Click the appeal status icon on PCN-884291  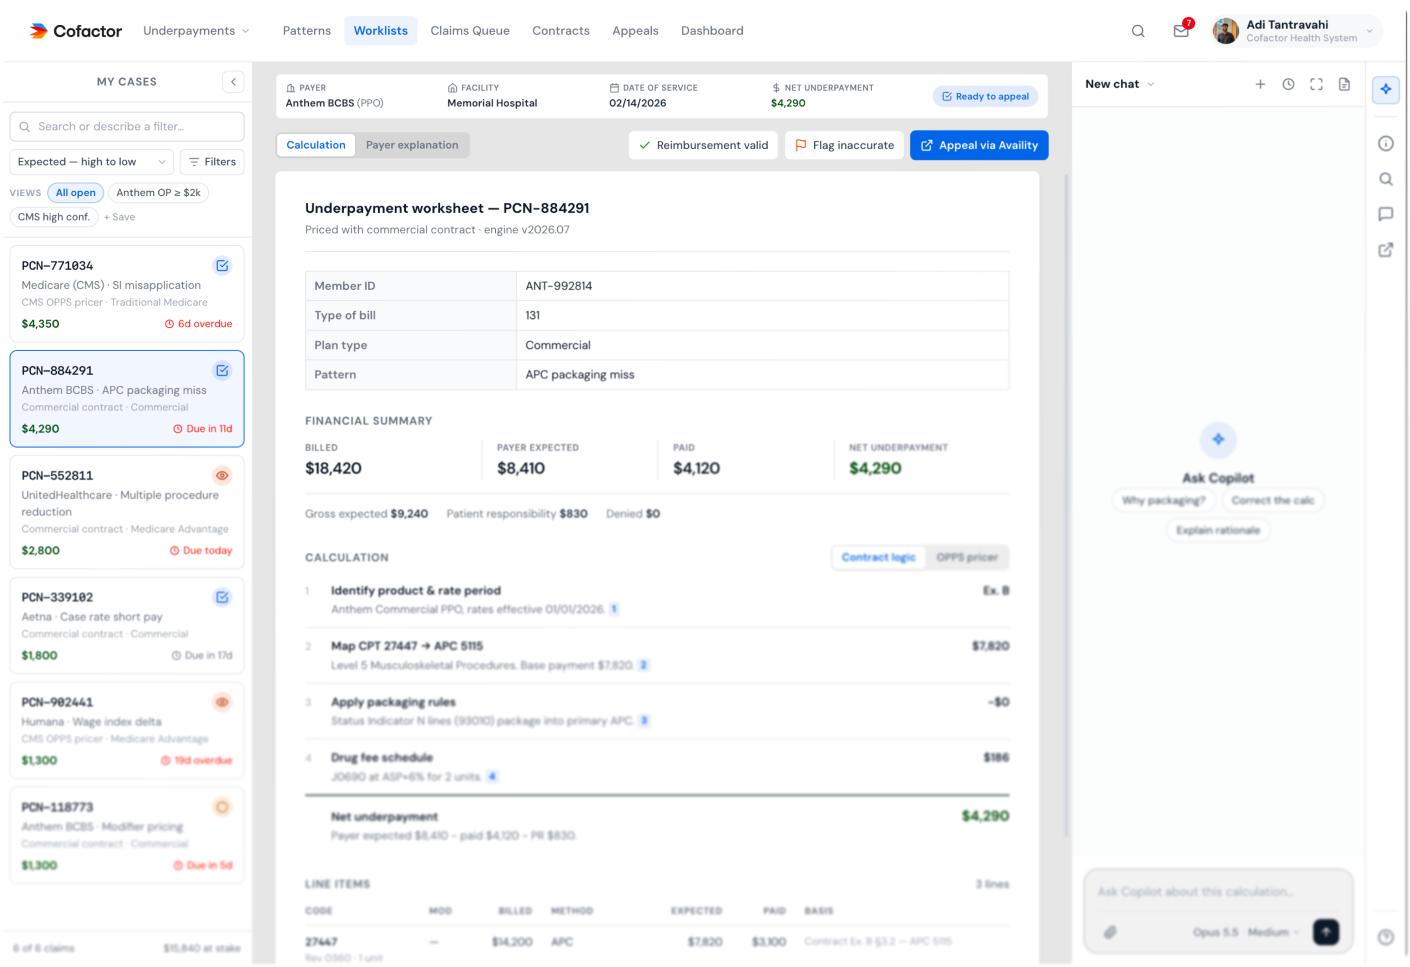point(222,371)
